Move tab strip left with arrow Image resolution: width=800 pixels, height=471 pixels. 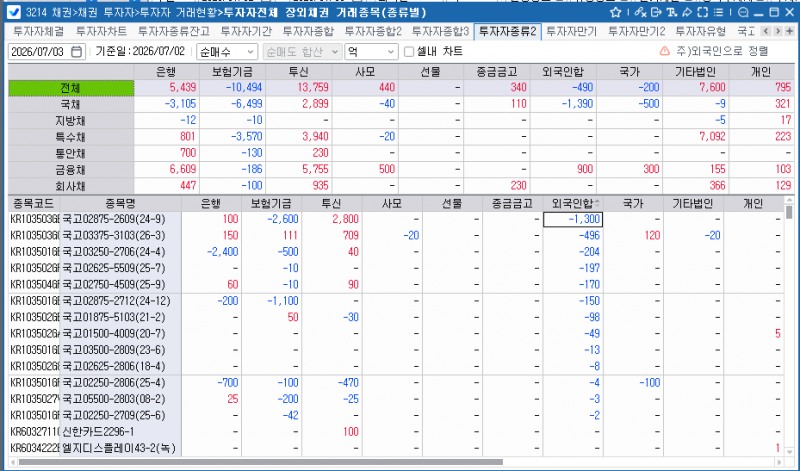tap(766, 31)
